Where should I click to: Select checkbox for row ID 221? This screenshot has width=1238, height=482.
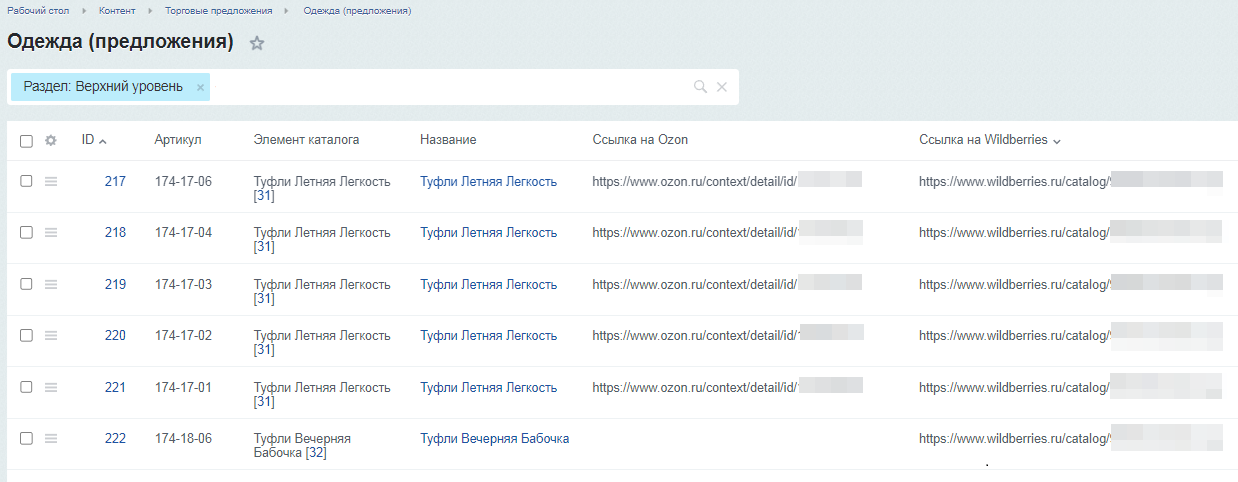(27, 387)
